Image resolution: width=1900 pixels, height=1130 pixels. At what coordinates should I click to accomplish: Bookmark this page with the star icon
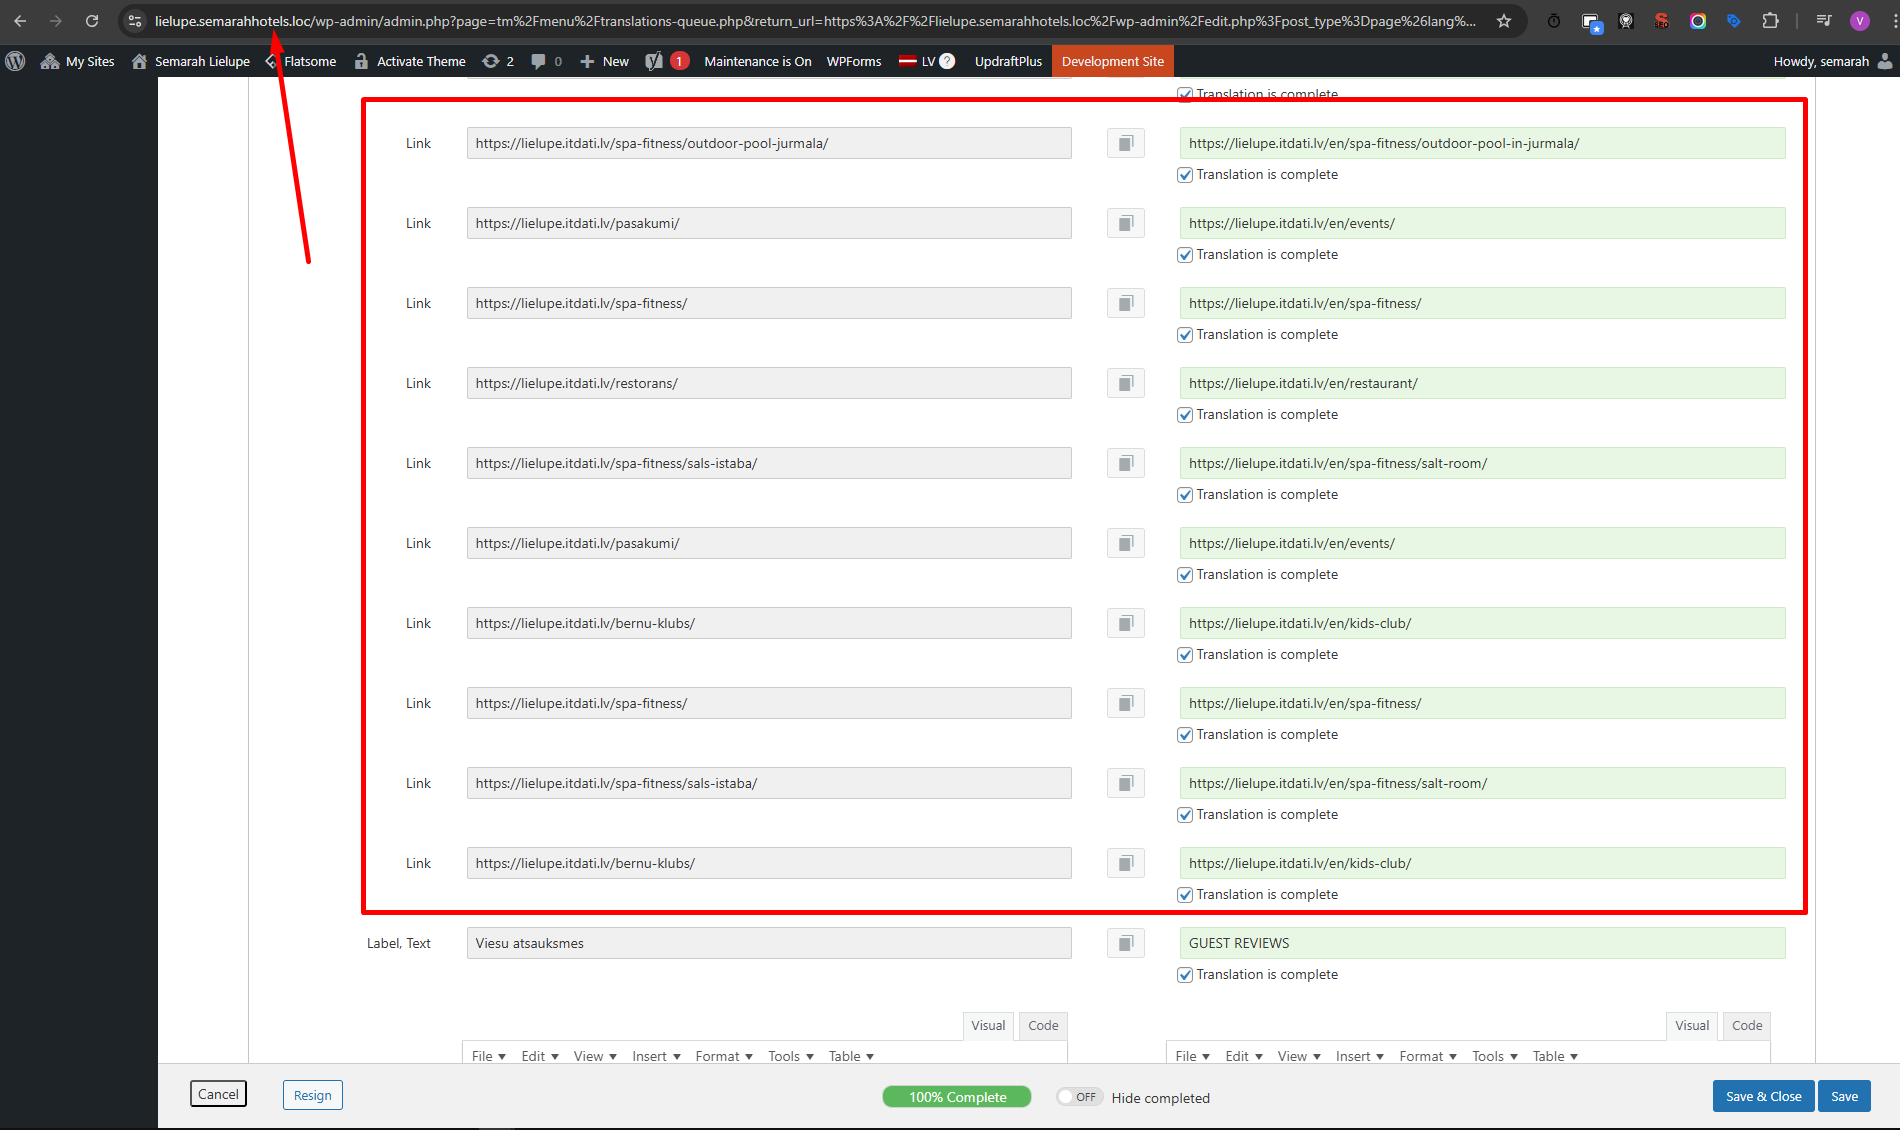[x=1504, y=21]
